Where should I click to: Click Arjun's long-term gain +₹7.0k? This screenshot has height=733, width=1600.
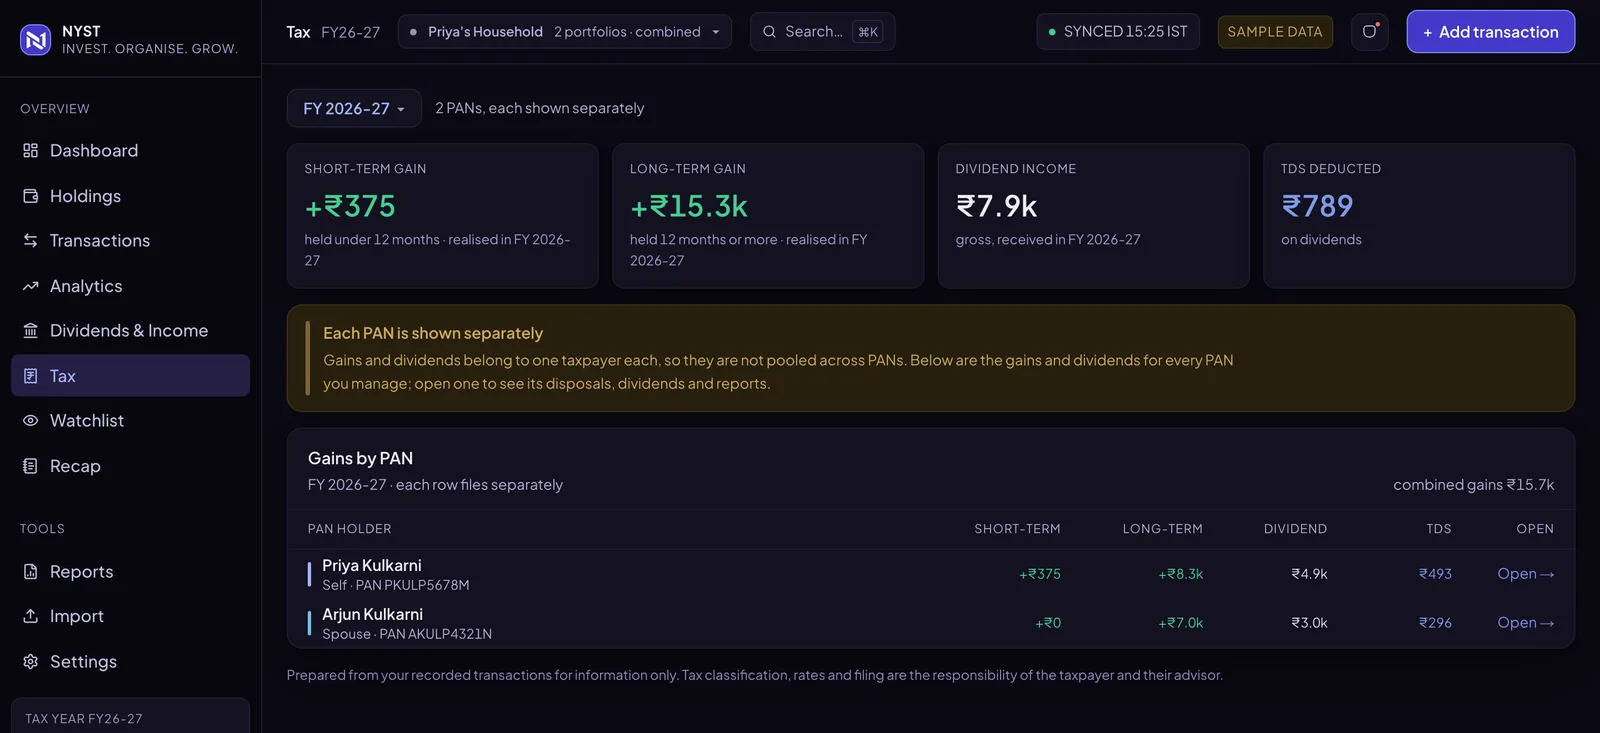tap(1181, 623)
